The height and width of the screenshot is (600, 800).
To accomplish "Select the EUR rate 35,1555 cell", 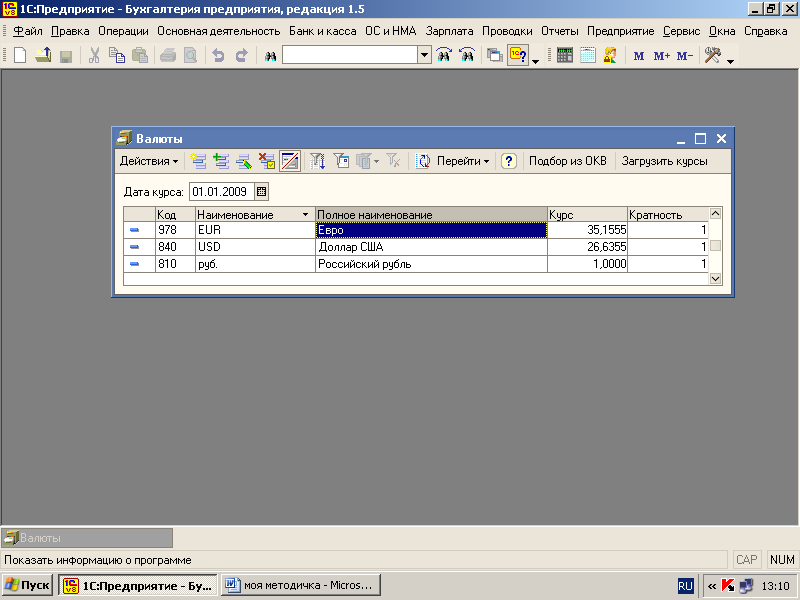I will tap(587, 230).
